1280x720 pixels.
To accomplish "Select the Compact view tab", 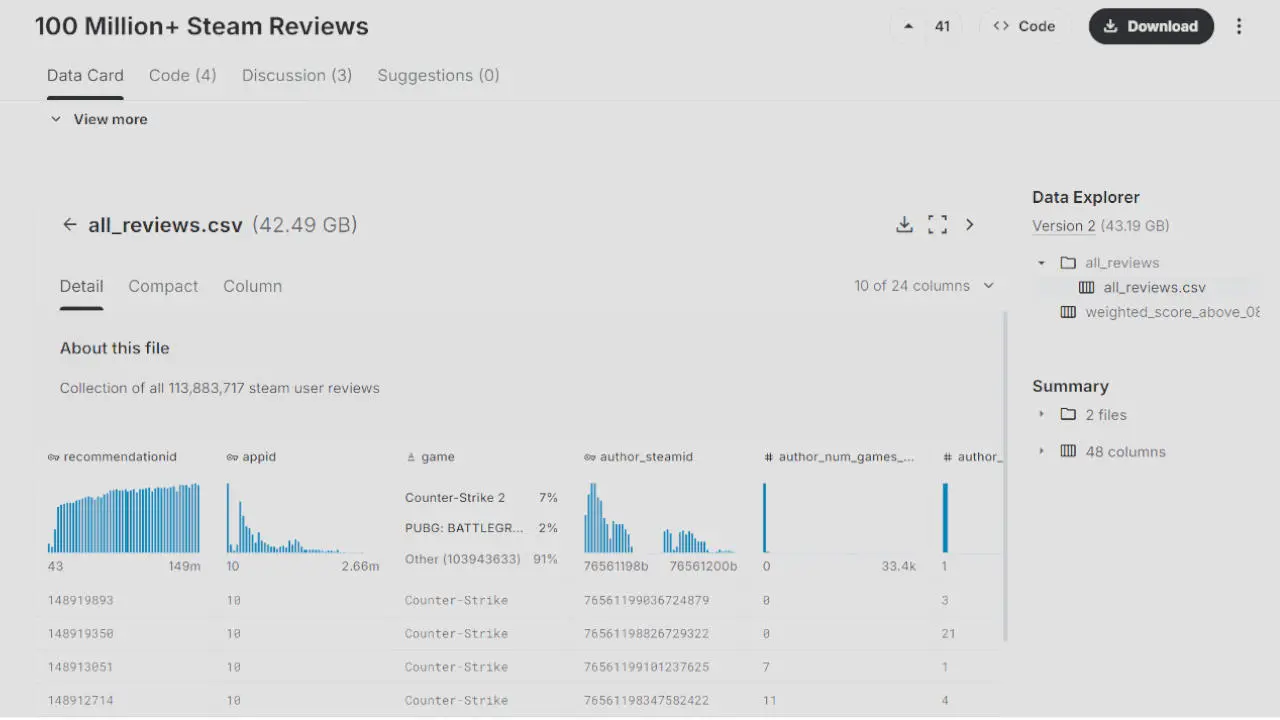I will (x=163, y=286).
